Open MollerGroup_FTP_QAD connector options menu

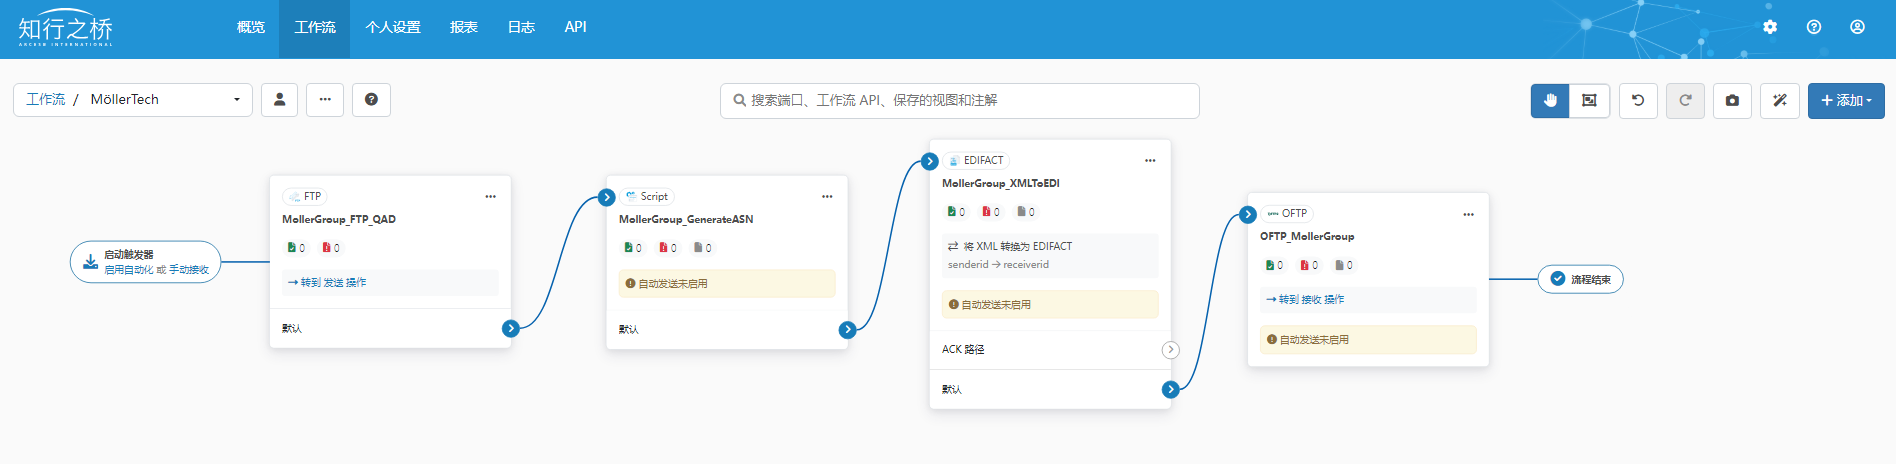click(490, 197)
